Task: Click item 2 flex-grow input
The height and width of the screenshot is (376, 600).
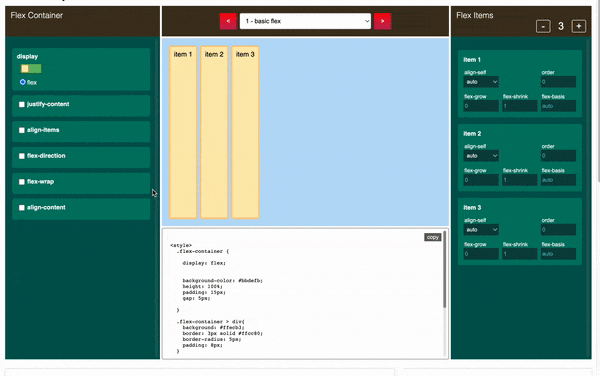Action: tap(481, 180)
